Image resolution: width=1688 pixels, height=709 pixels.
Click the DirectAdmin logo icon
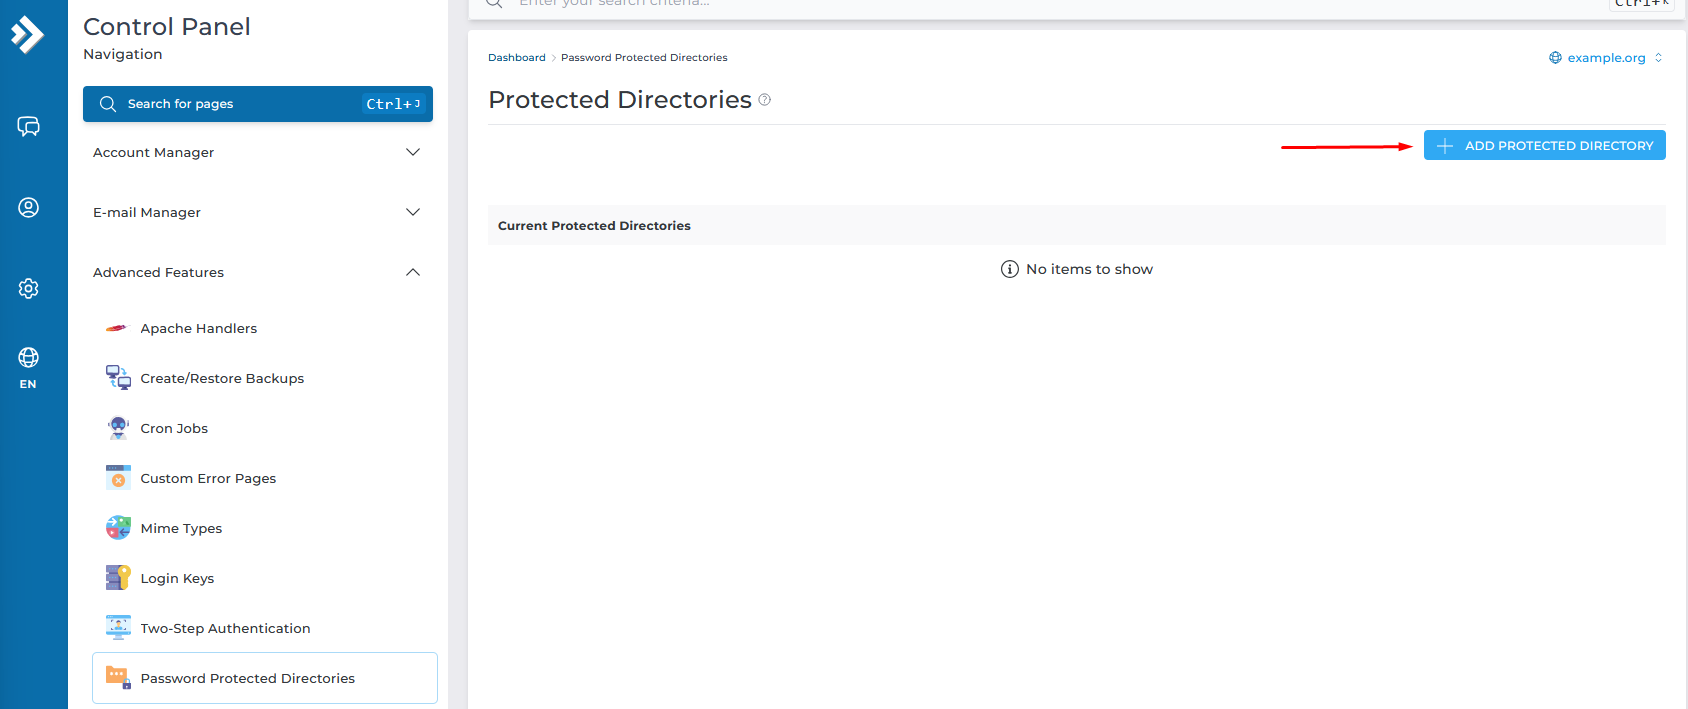coord(27,35)
